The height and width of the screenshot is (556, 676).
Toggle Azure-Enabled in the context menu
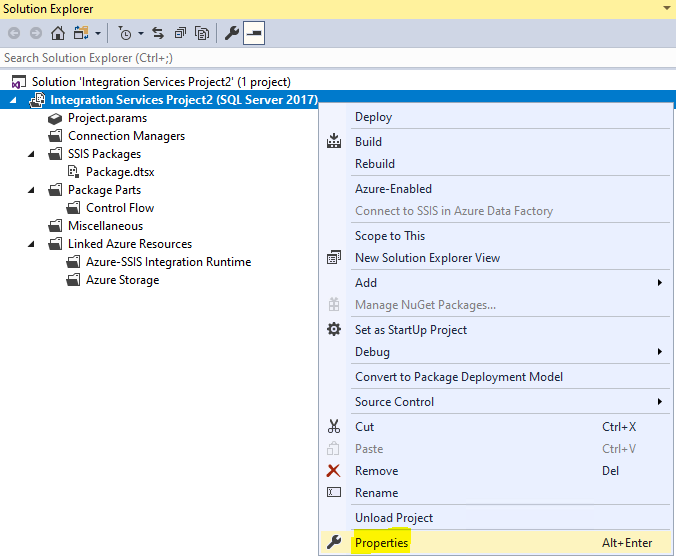tap(494, 189)
